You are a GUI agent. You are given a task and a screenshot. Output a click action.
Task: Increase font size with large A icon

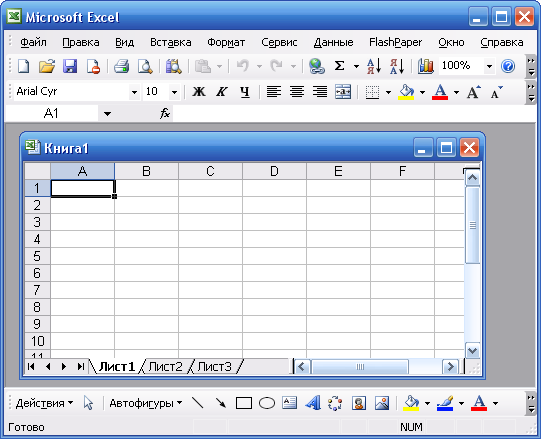[473, 92]
